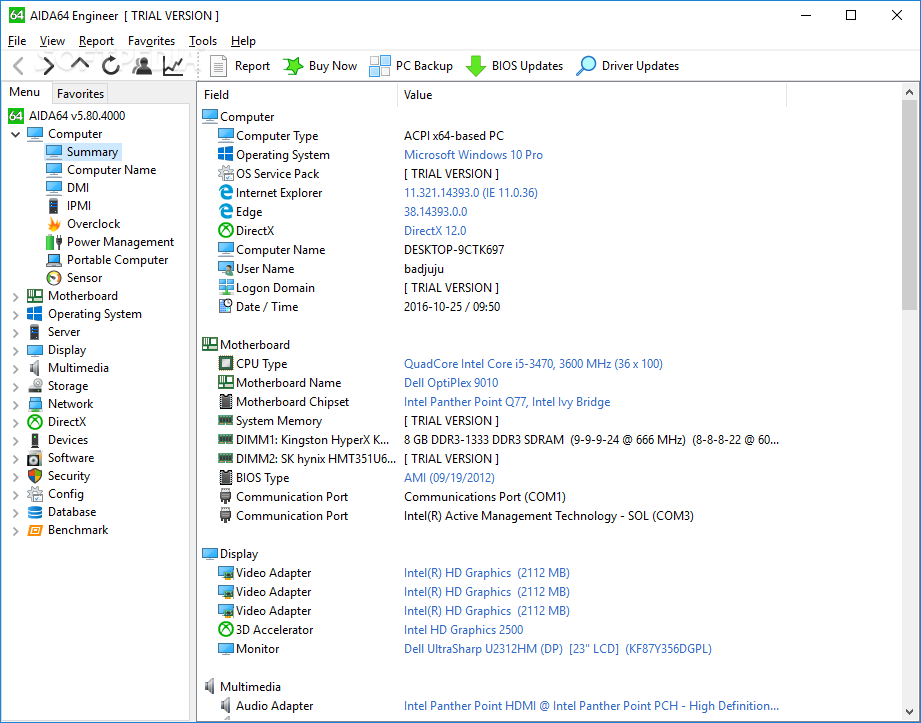Select the Portable Computer laptop icon
Viewport: 921px width, 723px height.
54,260
